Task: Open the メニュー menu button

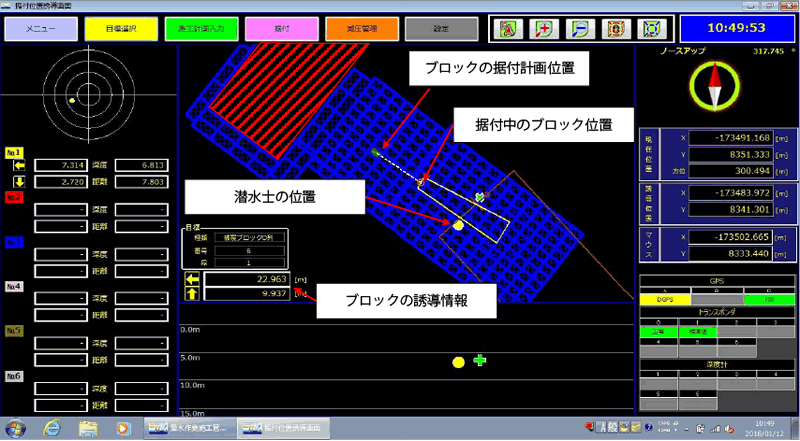Action: [40, 28]
